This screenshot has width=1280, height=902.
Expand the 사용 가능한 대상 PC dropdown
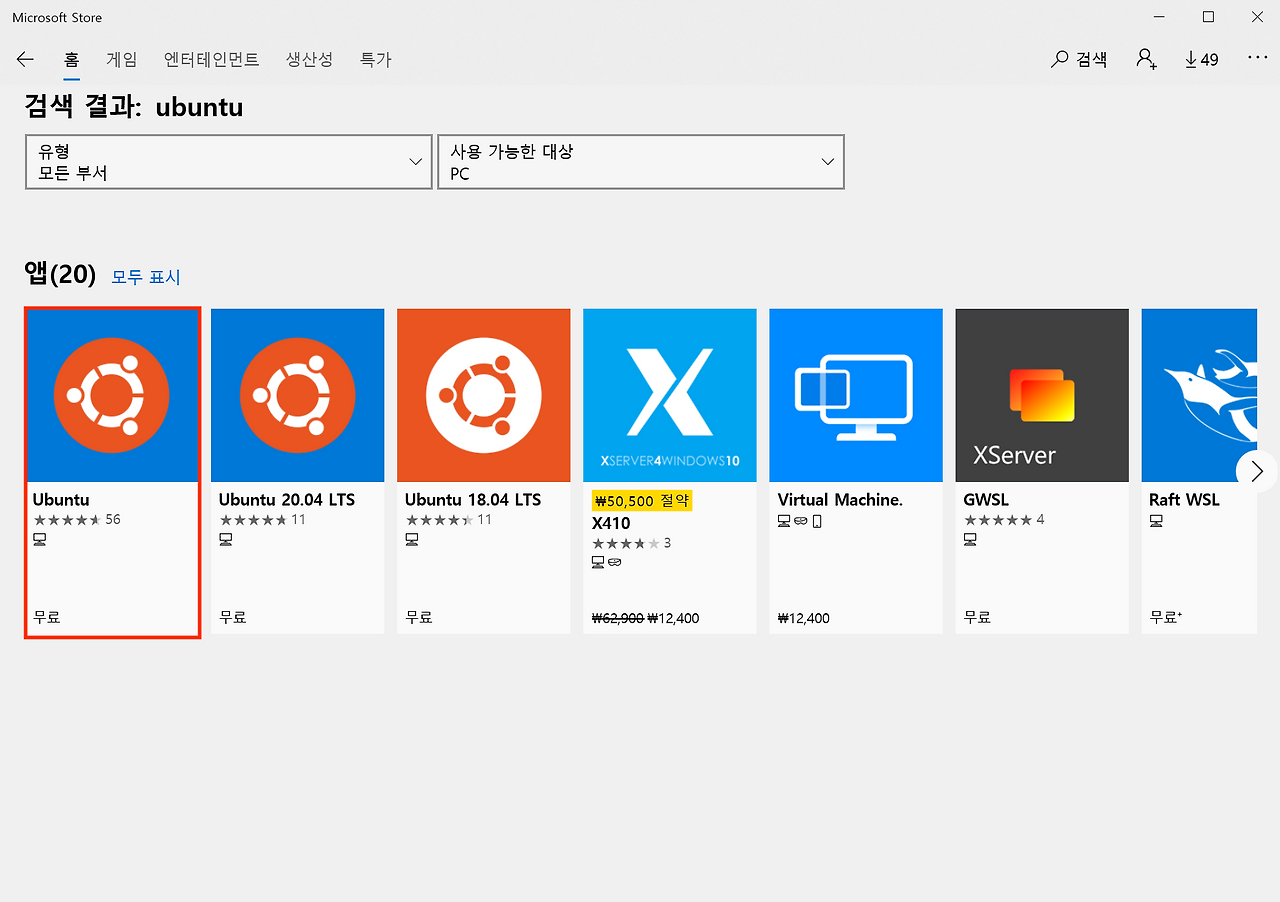click(641, 162)
